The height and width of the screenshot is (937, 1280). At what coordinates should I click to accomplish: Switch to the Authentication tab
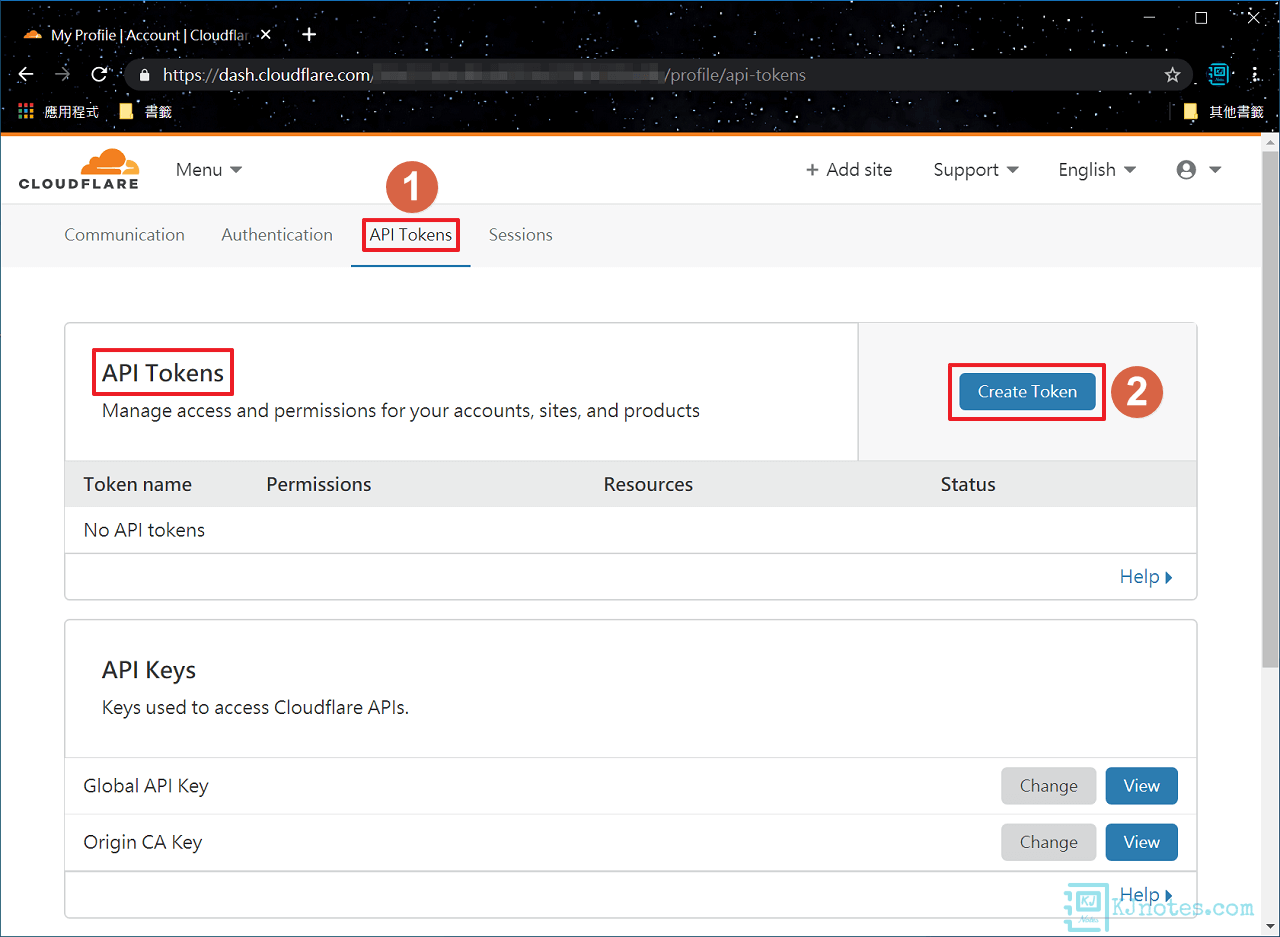coord(277,235)
